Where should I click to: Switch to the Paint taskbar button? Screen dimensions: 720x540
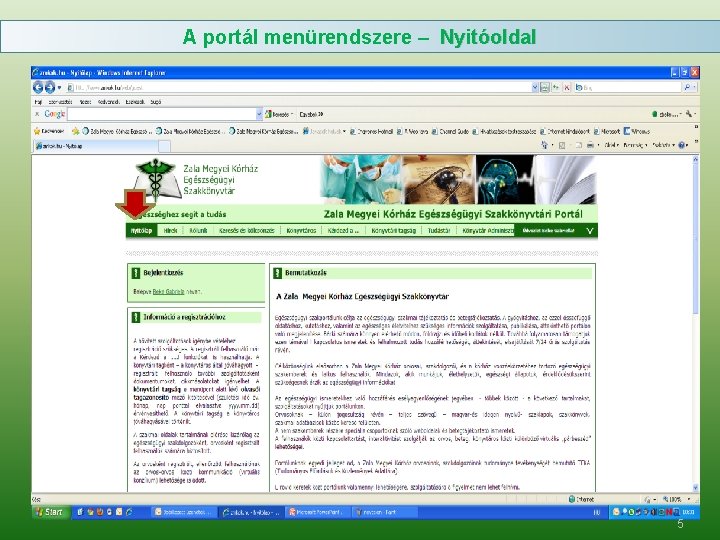(x=384, y=512)
